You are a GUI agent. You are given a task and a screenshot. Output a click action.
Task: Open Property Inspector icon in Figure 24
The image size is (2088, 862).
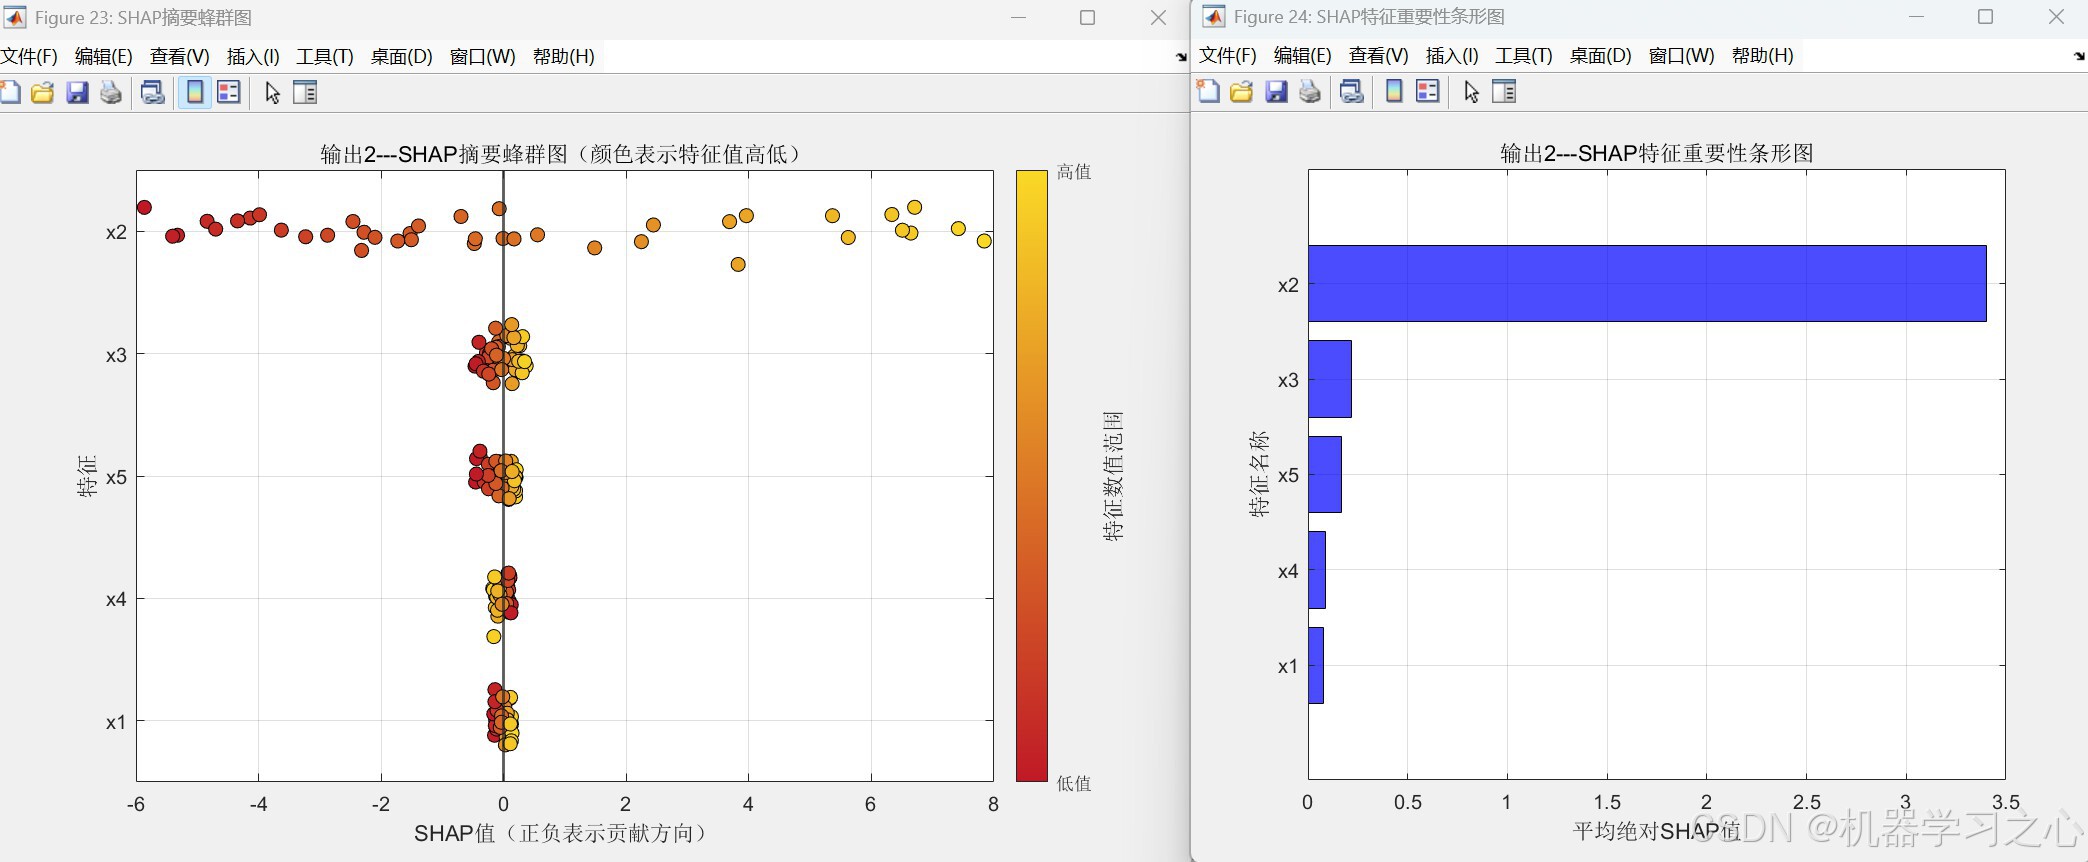pos(1504,92)
